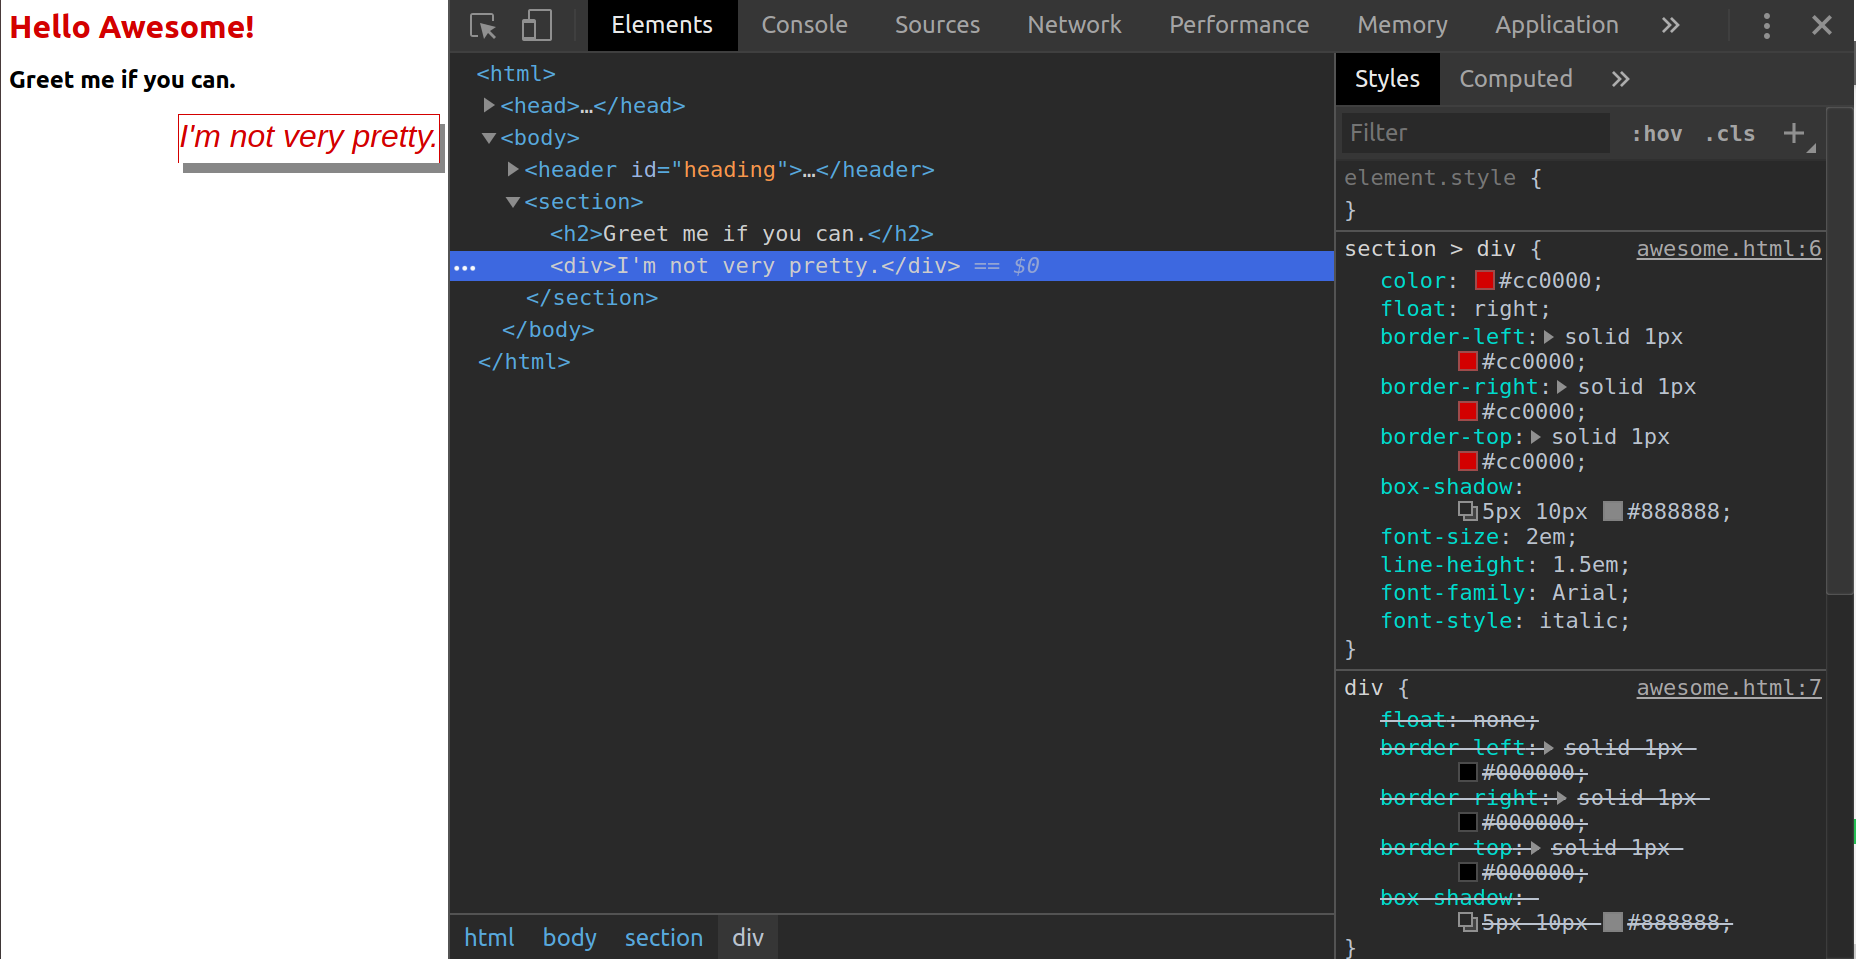Screen dimensions: 1856x959
Task: Select the h2 Greet me if you can row
Action: [741, 234]
